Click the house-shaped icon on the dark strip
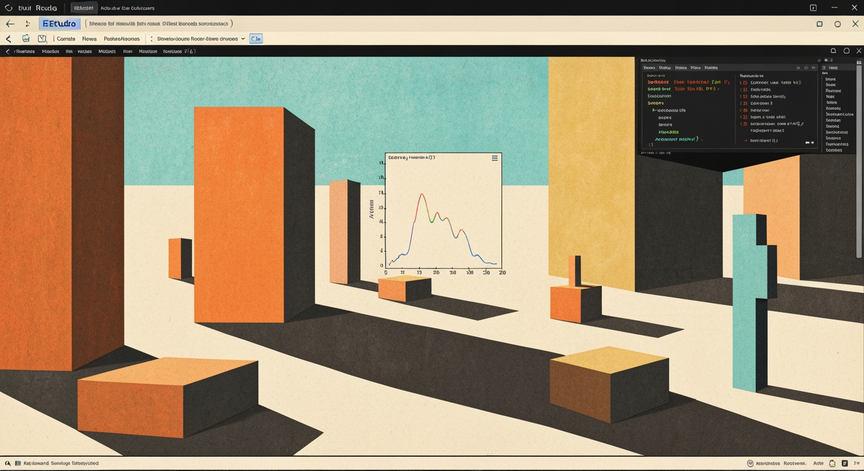This screenshot has width=864, height=471. (833, 51)
